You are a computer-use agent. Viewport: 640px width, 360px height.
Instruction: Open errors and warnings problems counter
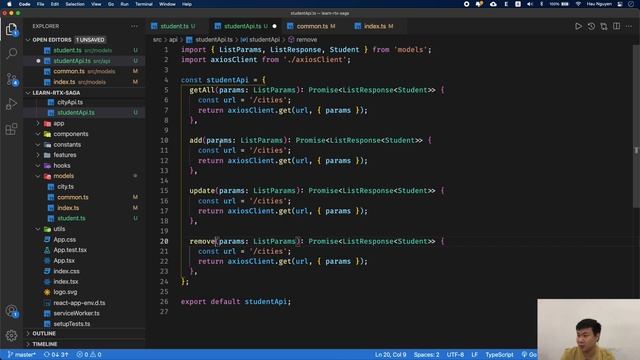click(89, 355)
